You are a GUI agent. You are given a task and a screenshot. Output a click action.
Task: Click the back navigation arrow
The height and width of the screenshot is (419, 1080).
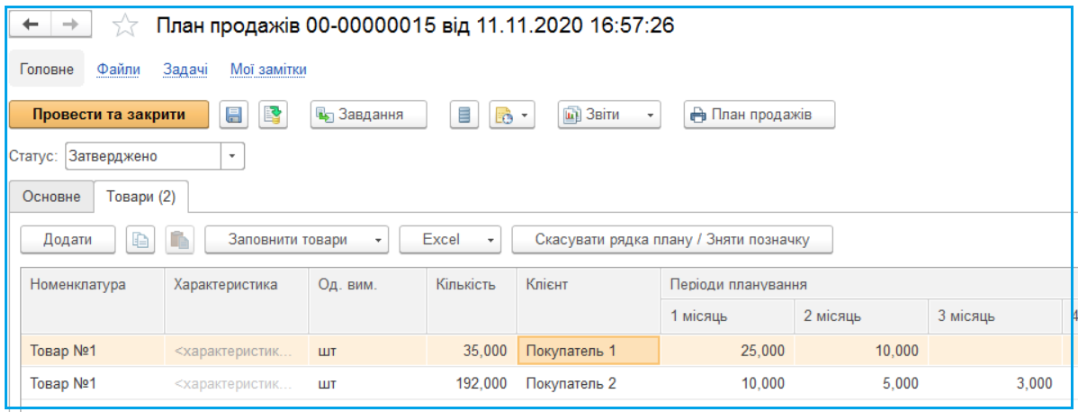[30, 25]
